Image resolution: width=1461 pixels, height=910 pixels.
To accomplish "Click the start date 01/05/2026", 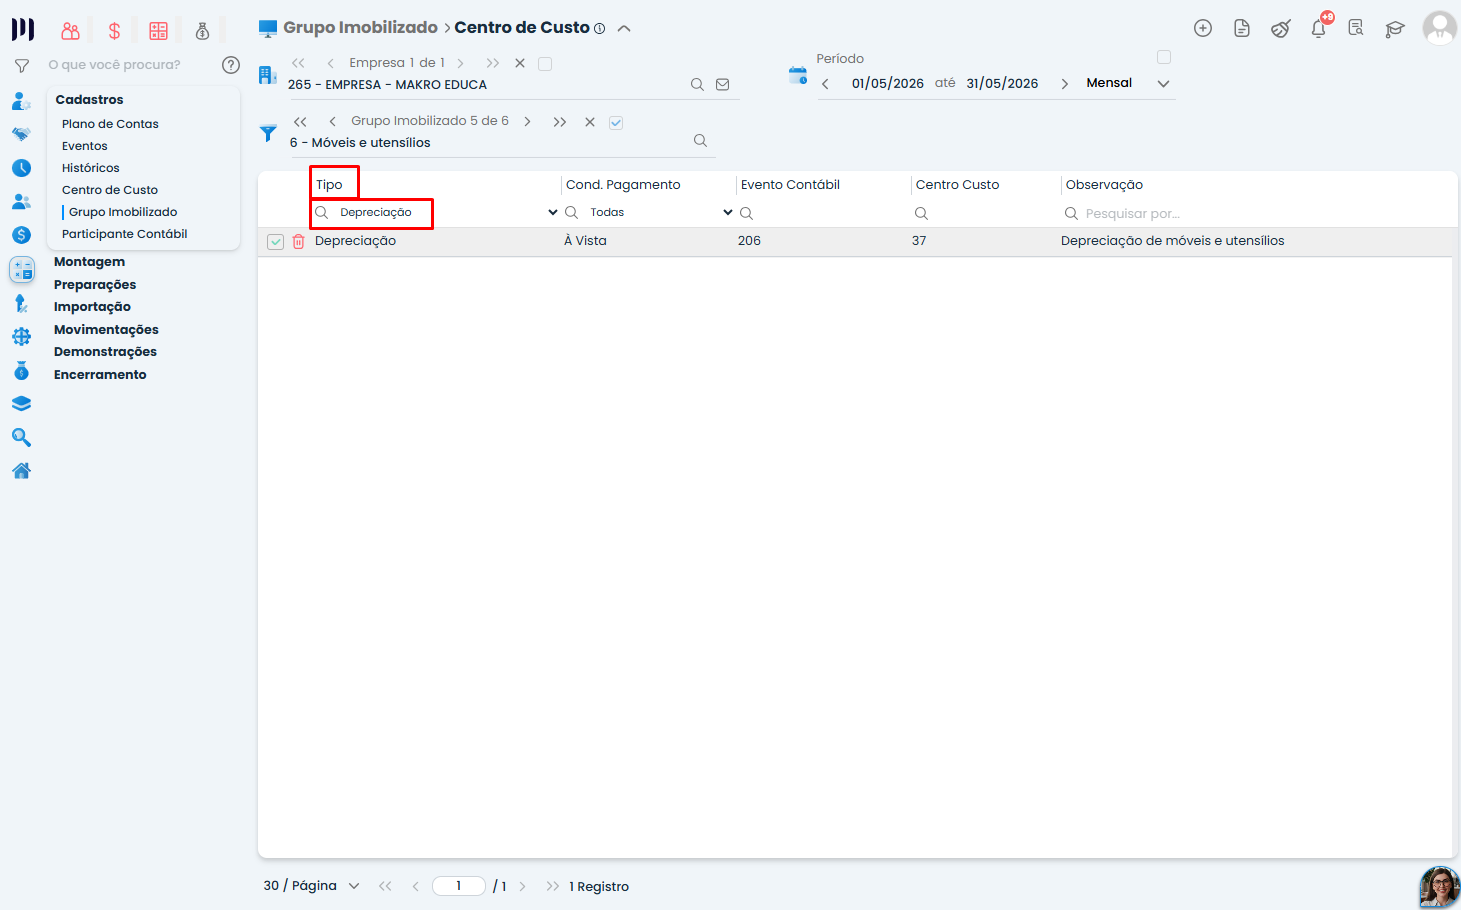I will coord(888,84).
